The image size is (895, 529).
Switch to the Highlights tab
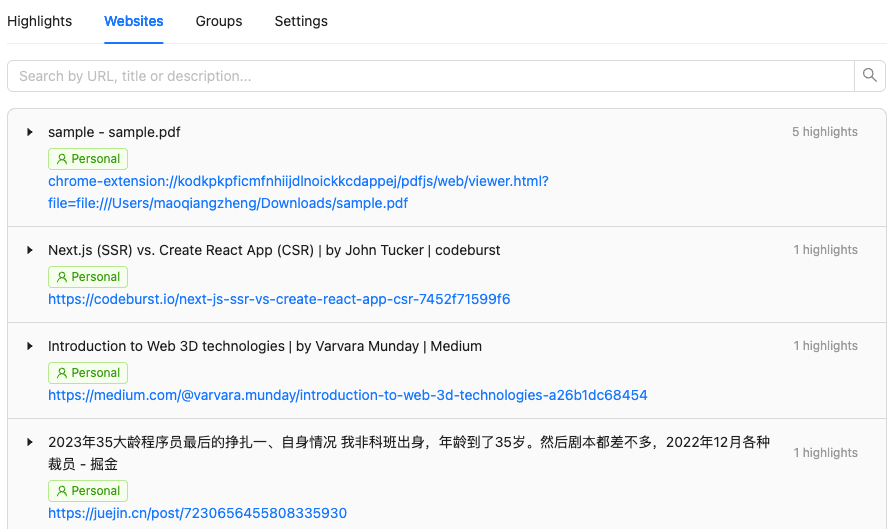pyautogui.click(x=40, y=21)
